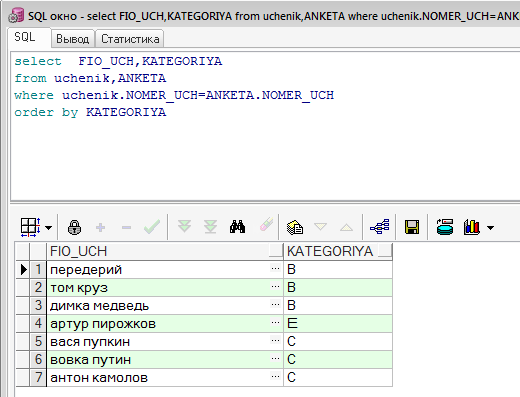Click the lock edit-data icon
The height and width of the screenshot is (397, 520).
[74, 227]
